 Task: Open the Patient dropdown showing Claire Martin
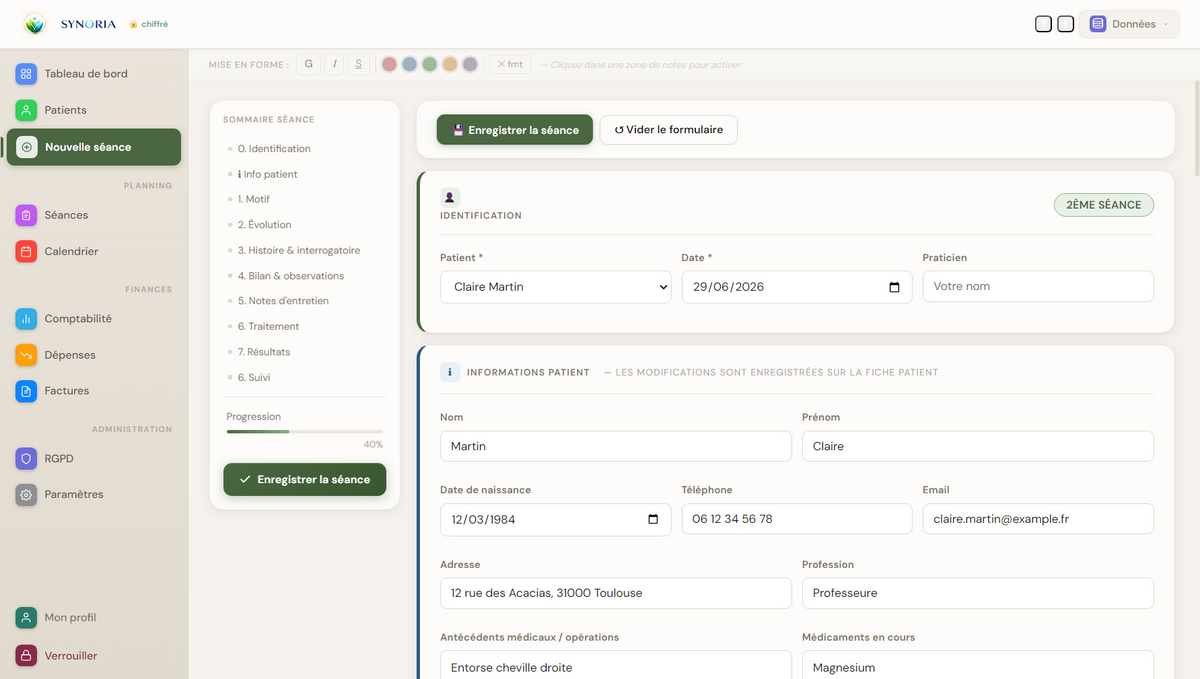point(555,287)
